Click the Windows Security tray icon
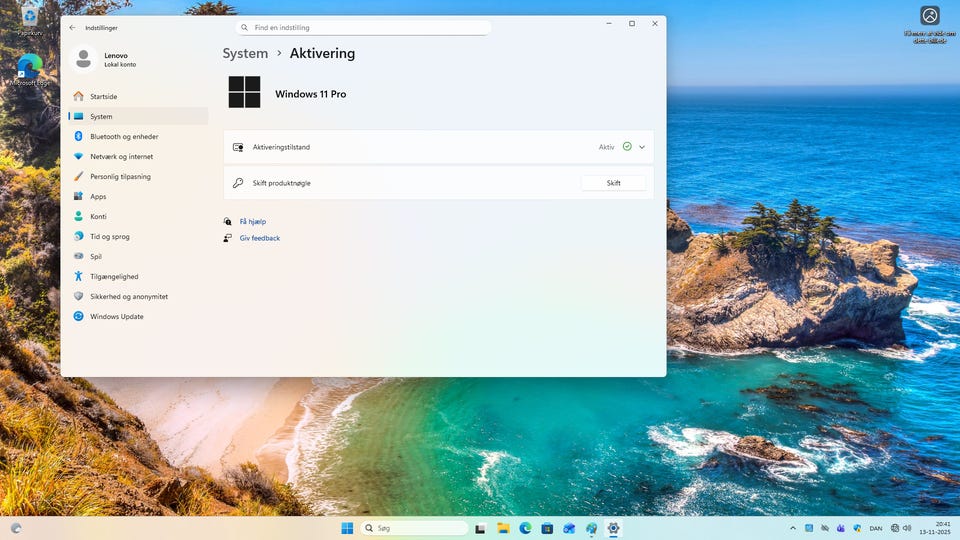 [x=857, y=528]
